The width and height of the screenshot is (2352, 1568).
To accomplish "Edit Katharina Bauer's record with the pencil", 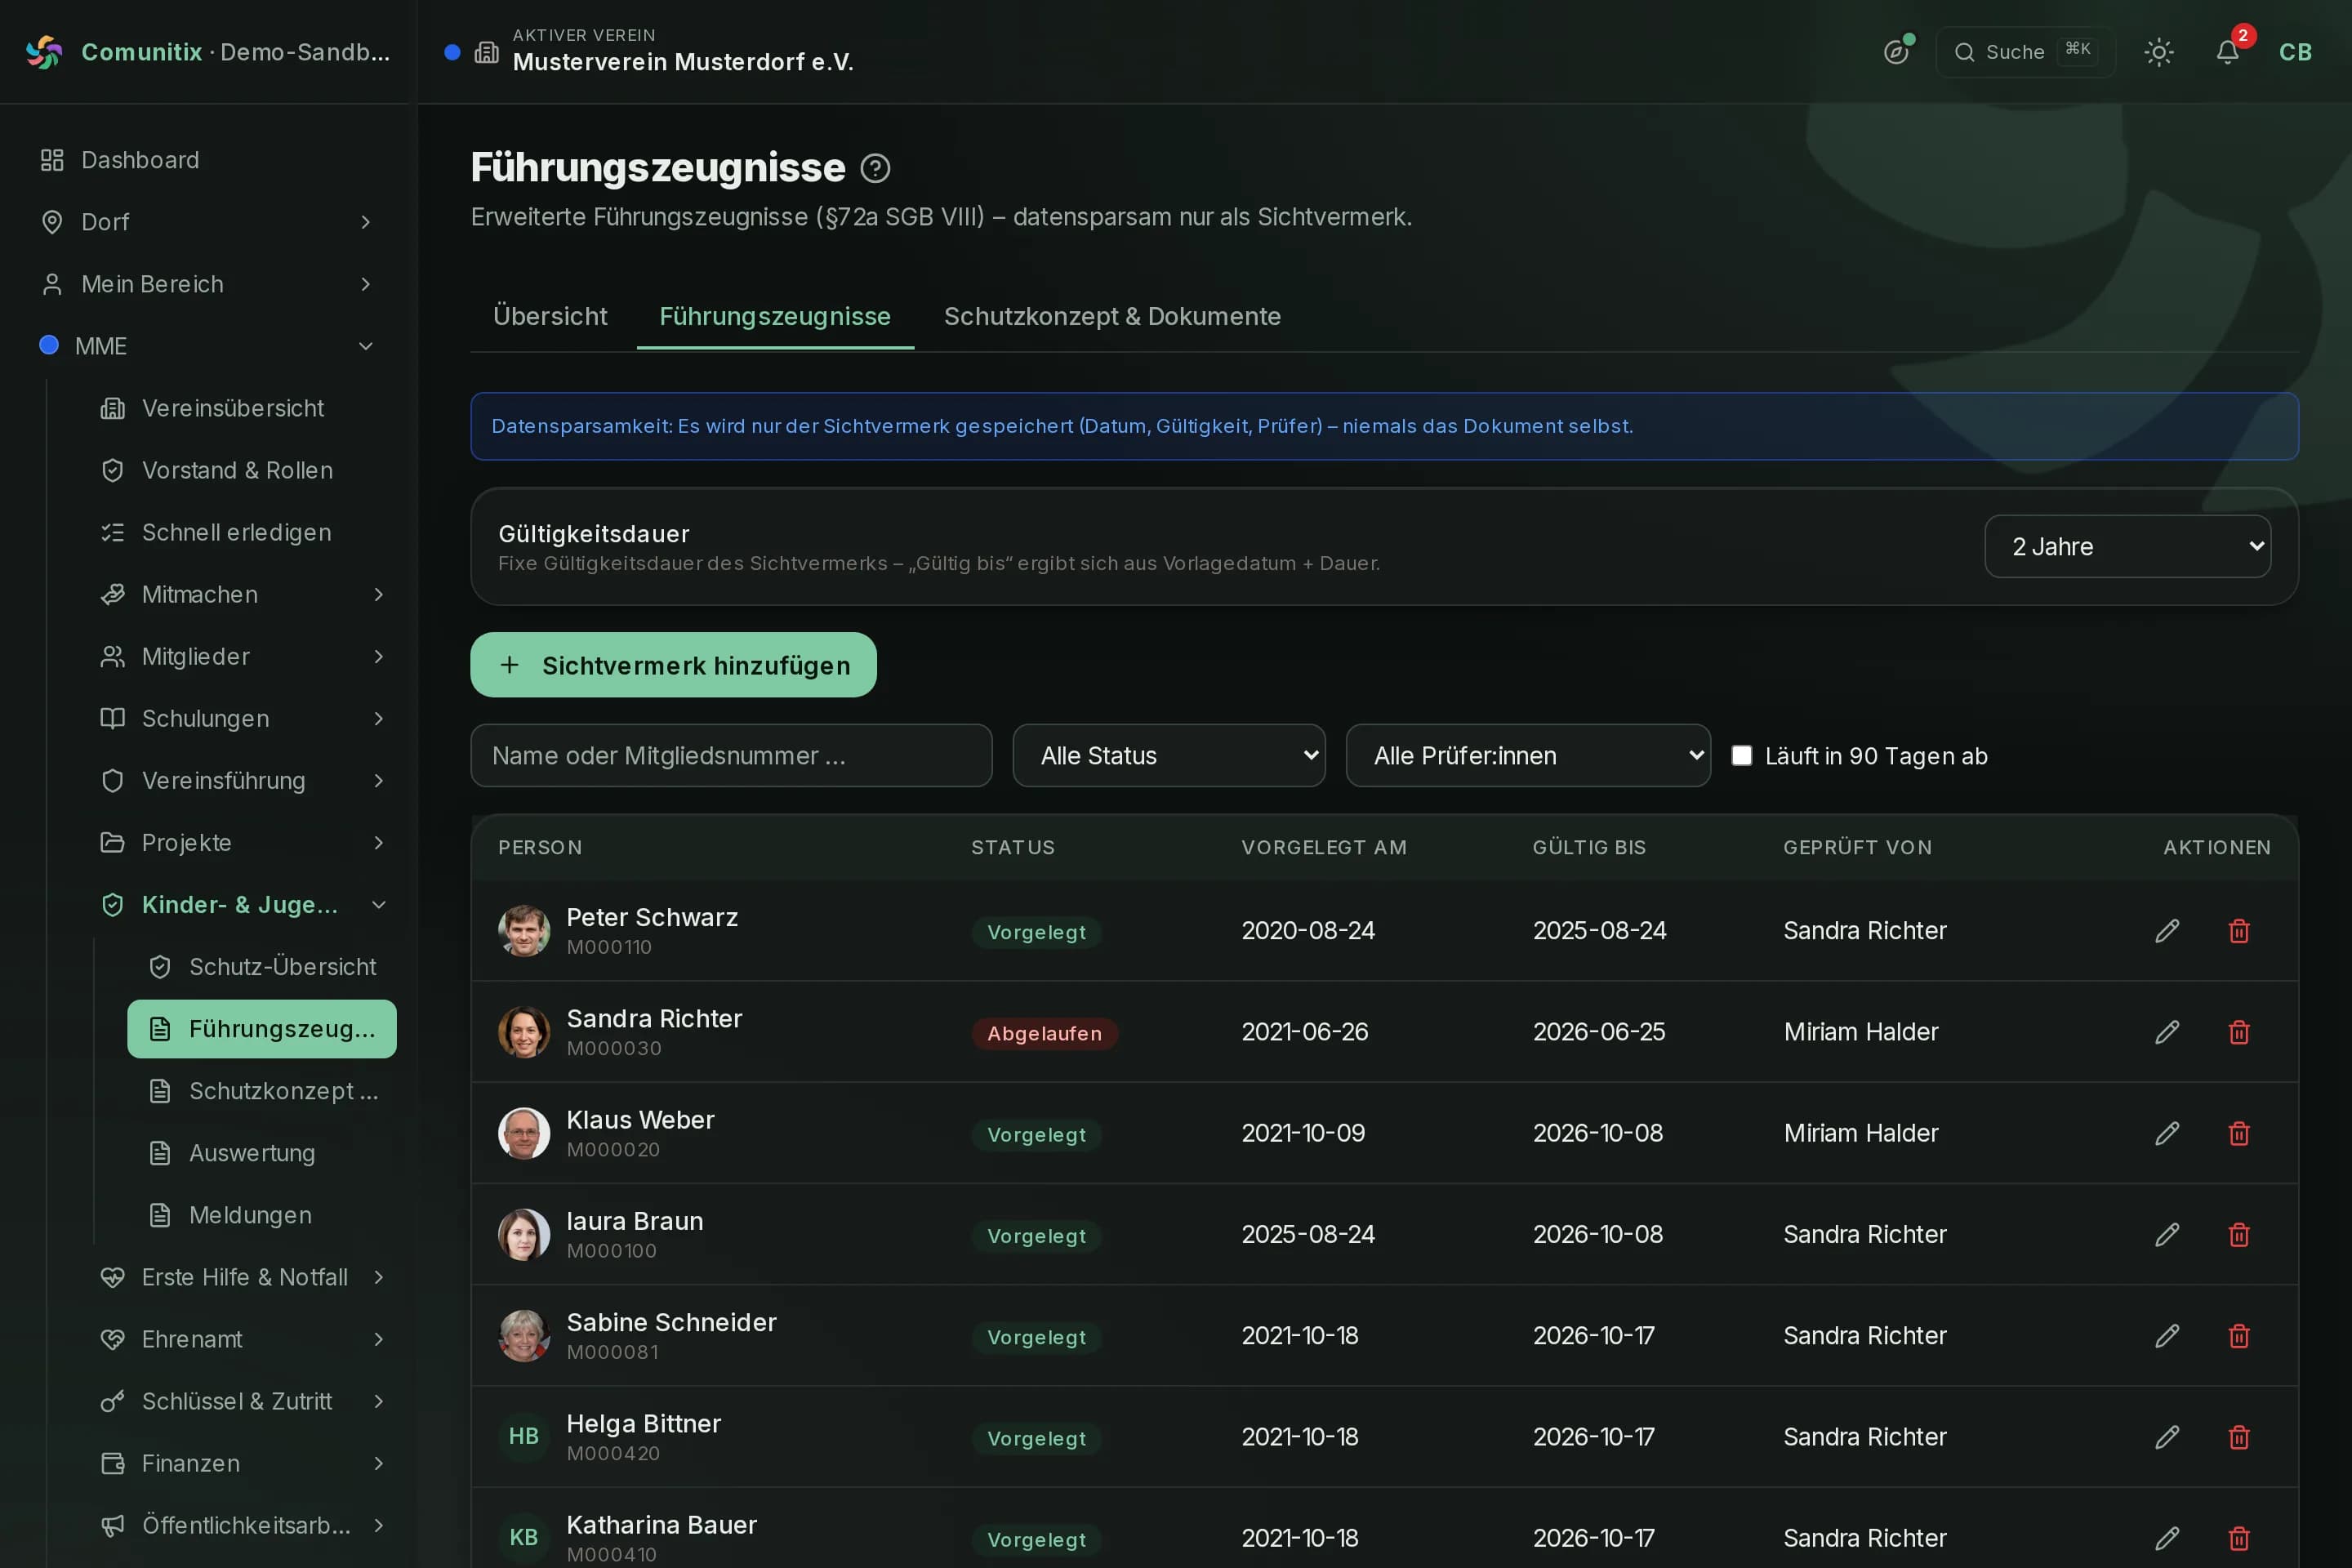I will point(2167,1538).
